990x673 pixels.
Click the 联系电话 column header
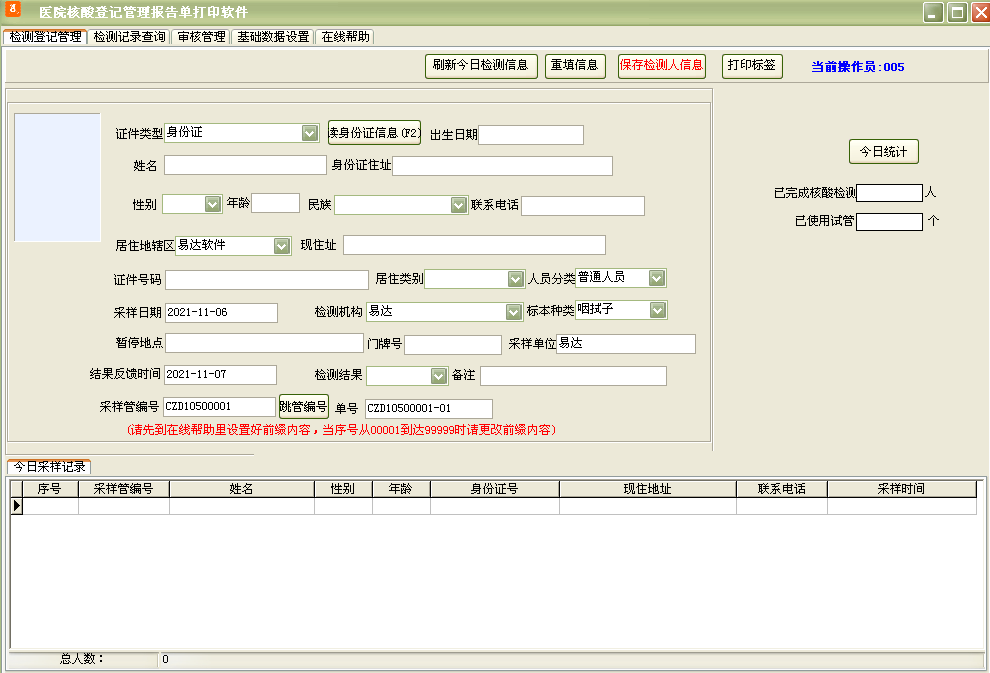(782, 489)
